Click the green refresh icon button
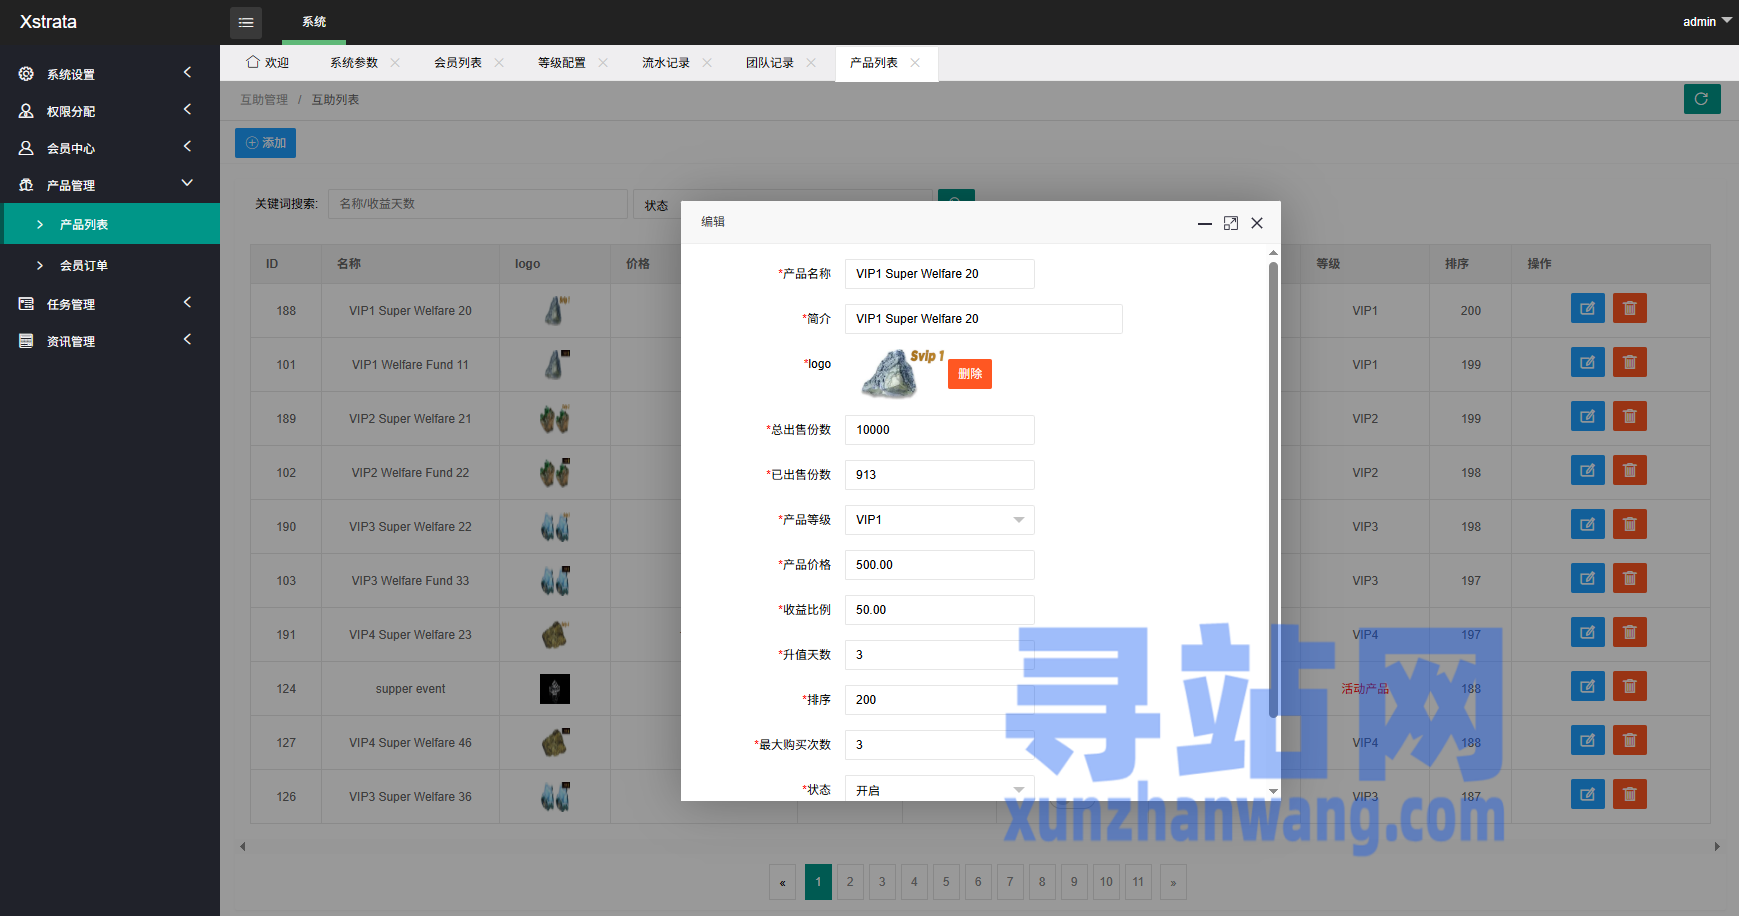The height and width of the screenshot is (916, 1739). (1701, 99)
